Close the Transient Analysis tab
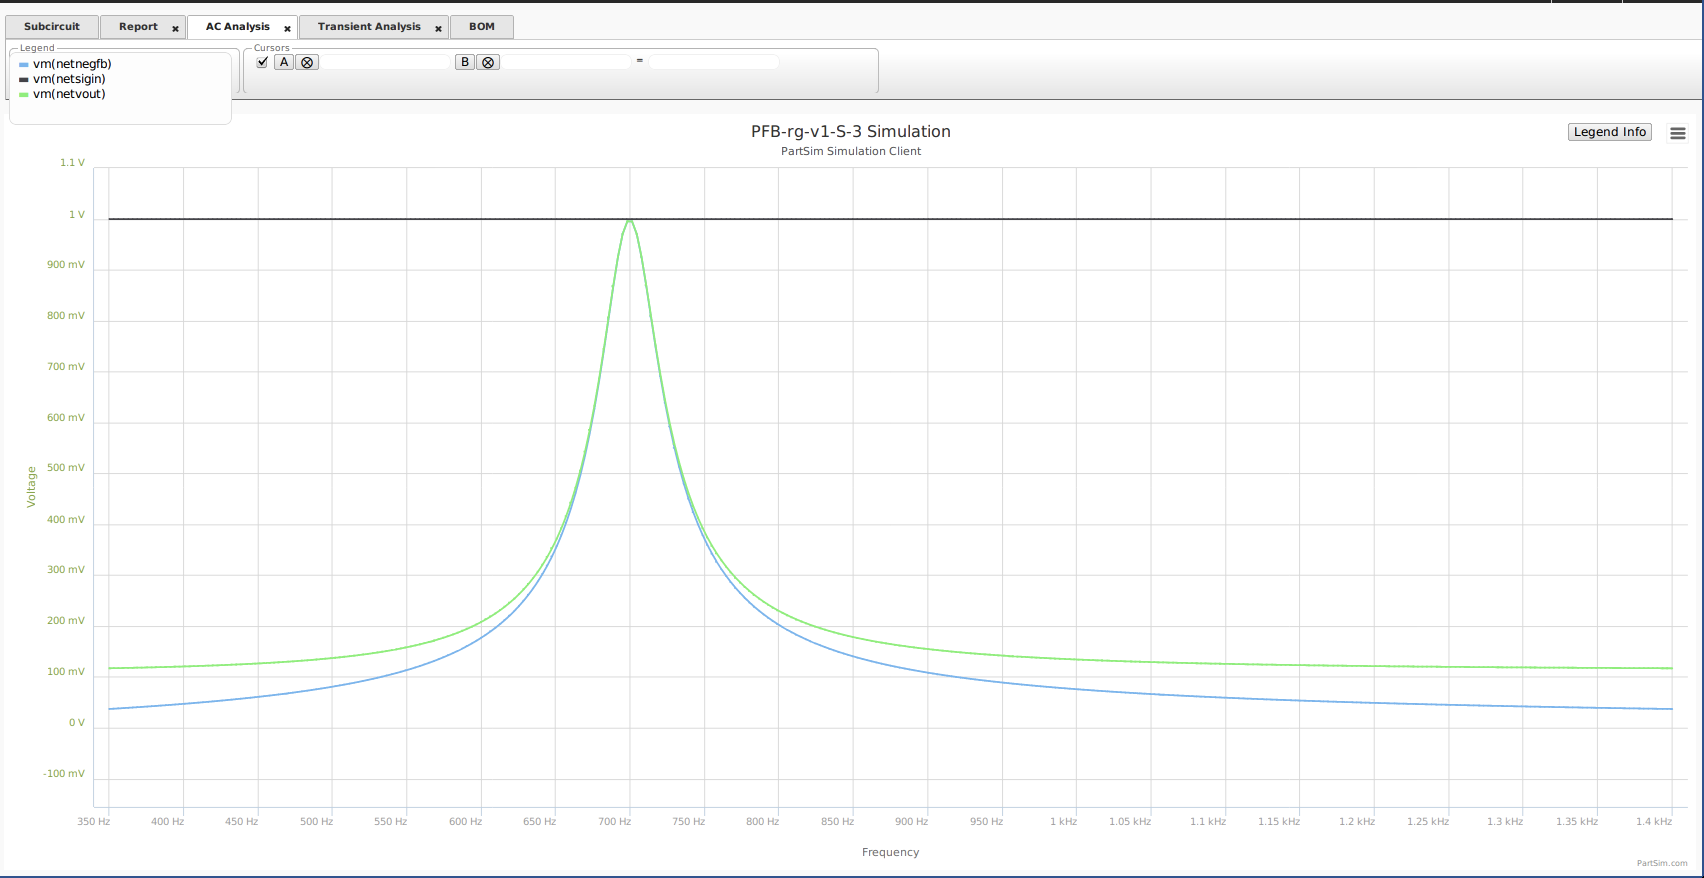 point(438,29)
